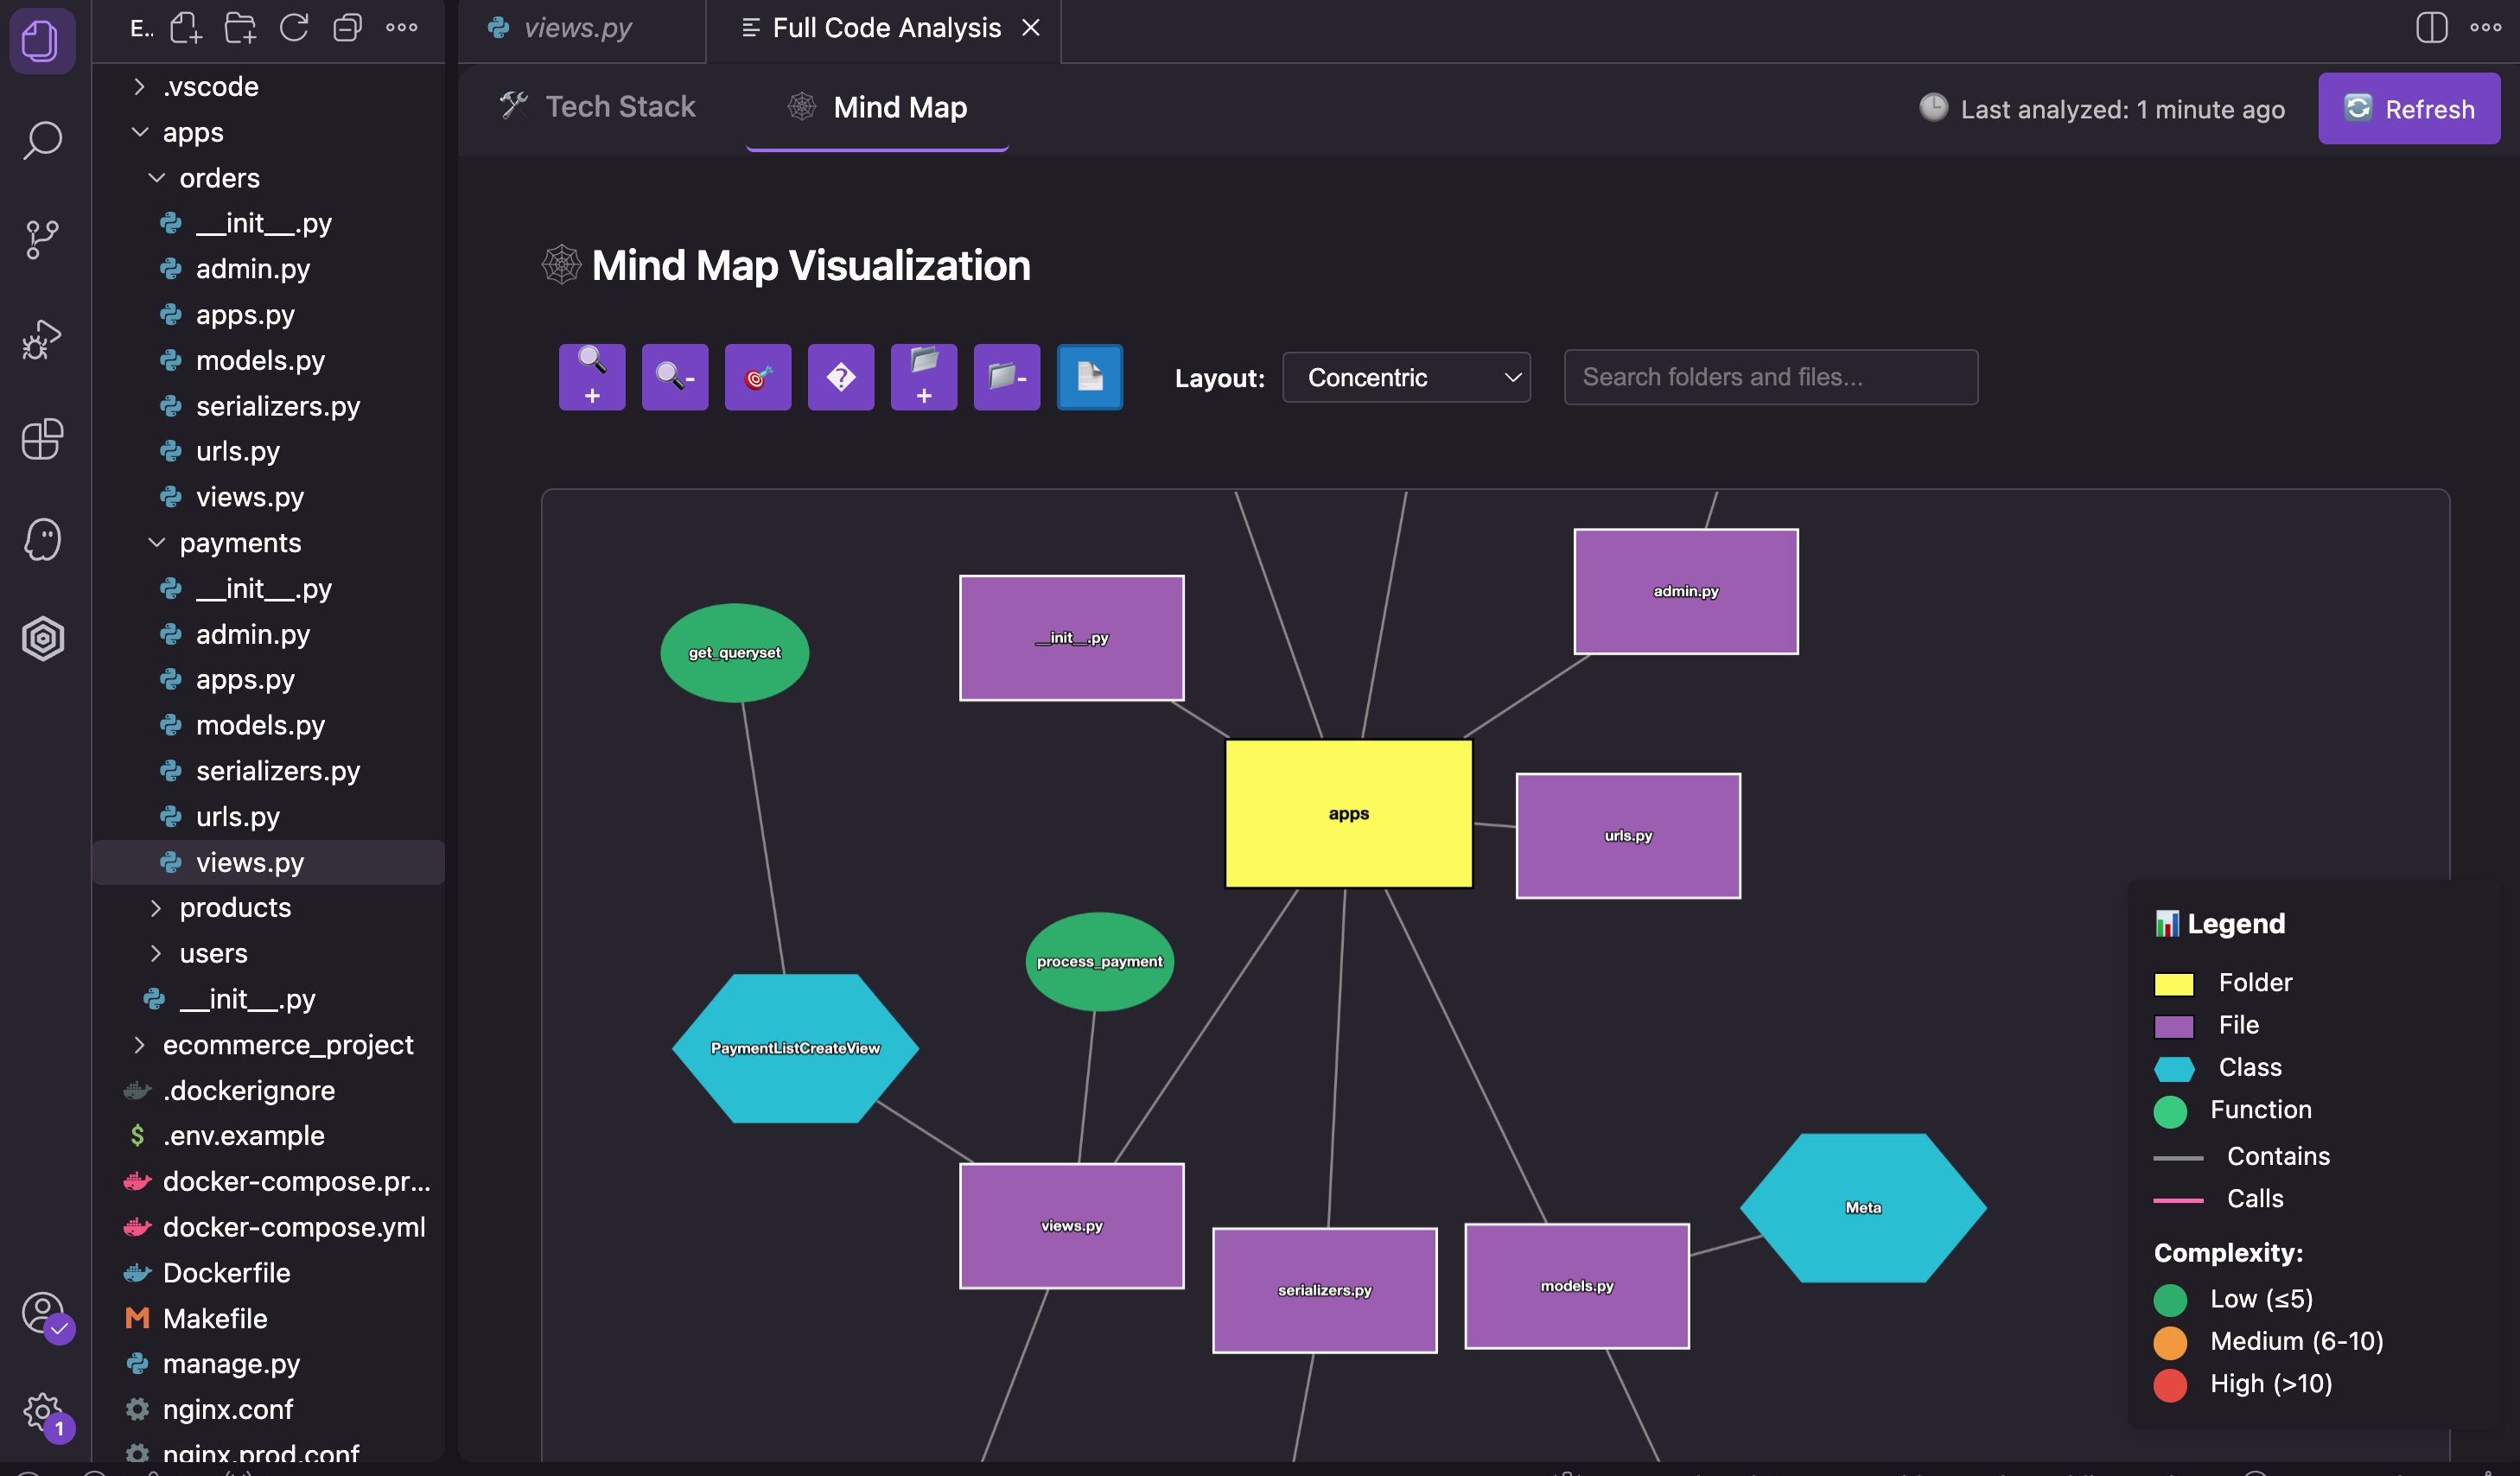The image size is (2520, 1476).
Task: Click the magnifier-minus zoom out button
Action: (675, 377)
